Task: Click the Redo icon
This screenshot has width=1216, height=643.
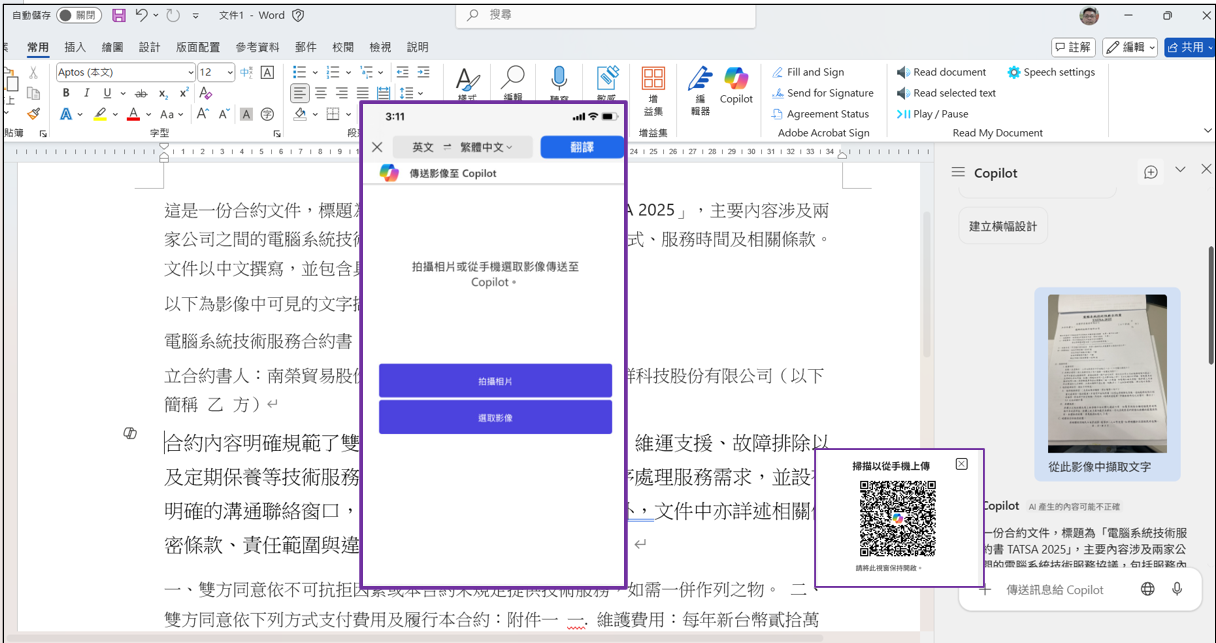Action: (172, 16)
